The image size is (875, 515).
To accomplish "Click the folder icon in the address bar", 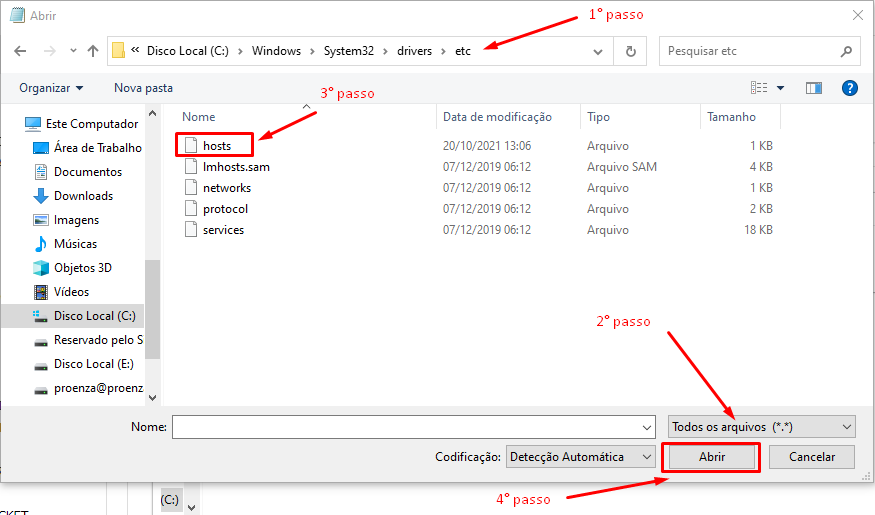I will point(118,51).
